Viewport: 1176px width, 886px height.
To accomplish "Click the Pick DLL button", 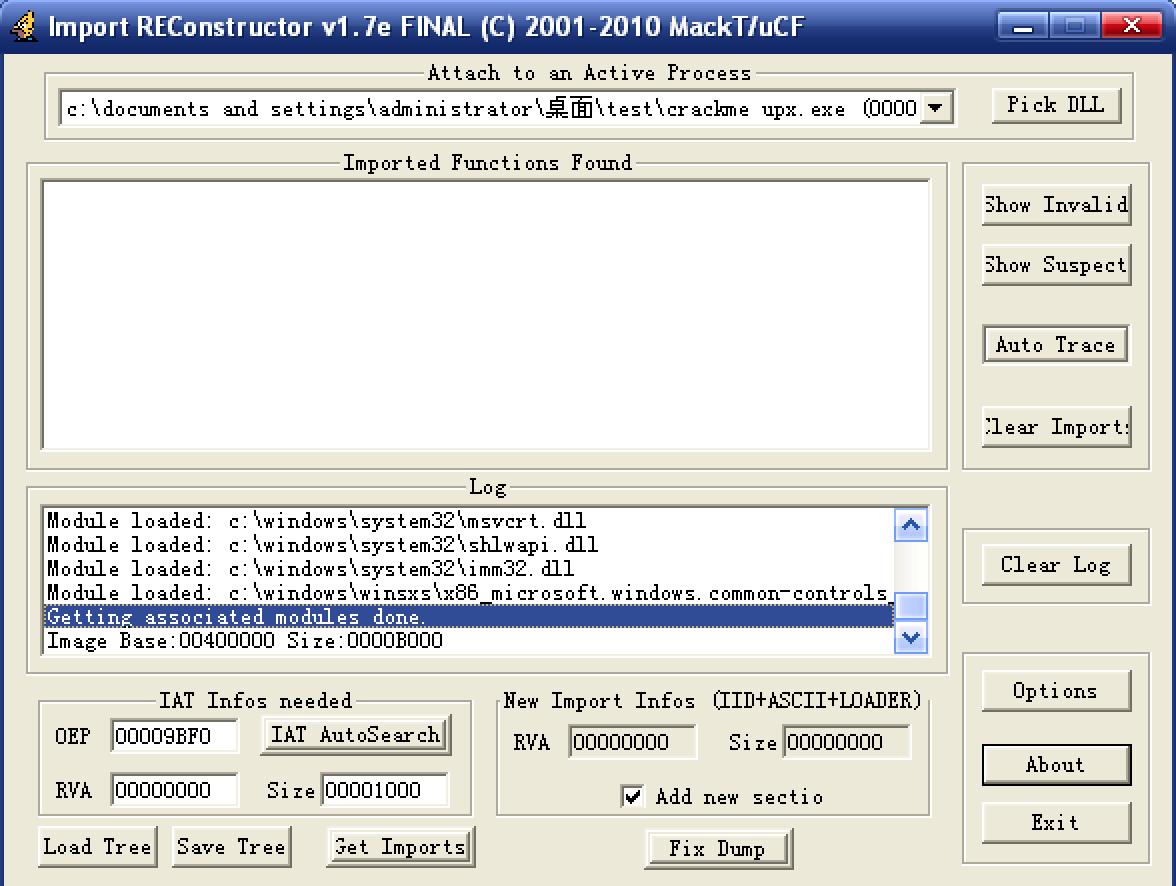I will 1056,105.
